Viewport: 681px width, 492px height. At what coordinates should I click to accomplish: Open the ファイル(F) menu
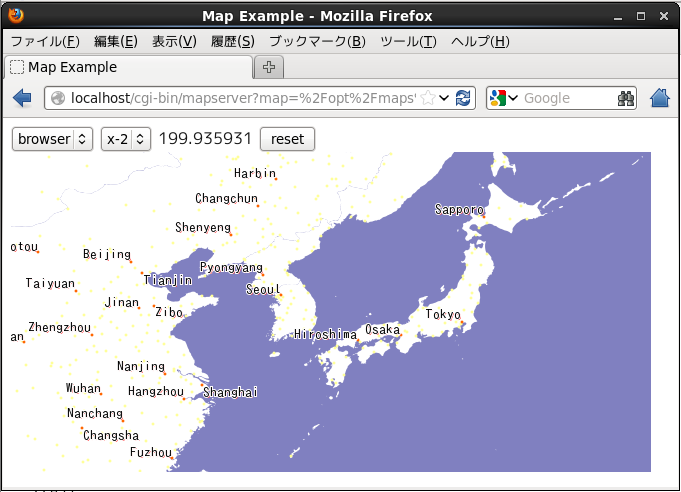click(x=44, y=41)
